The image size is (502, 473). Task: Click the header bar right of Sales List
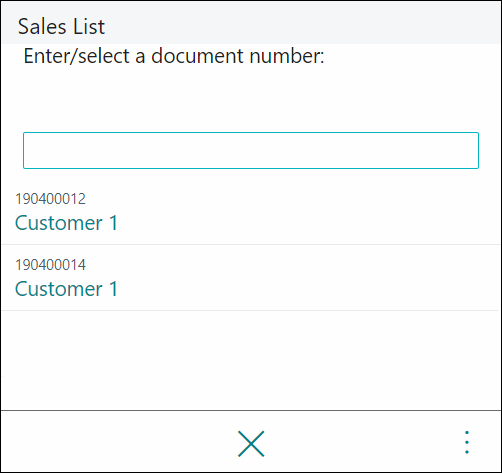[x=303, y=23]
